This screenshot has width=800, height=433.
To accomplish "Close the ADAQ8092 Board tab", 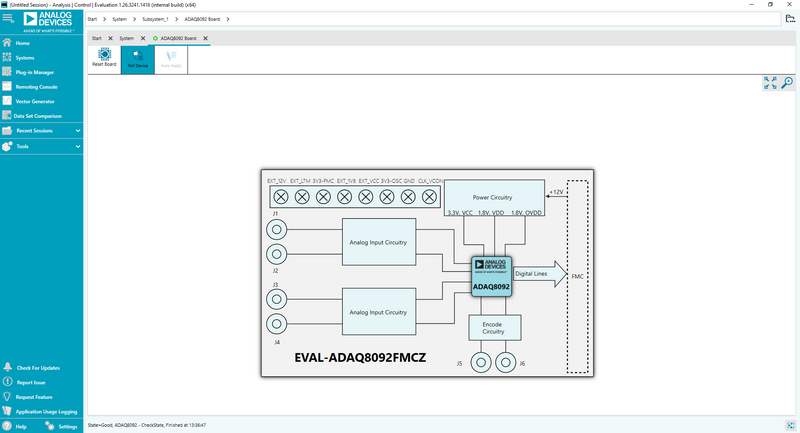I will tap(206, 38).
